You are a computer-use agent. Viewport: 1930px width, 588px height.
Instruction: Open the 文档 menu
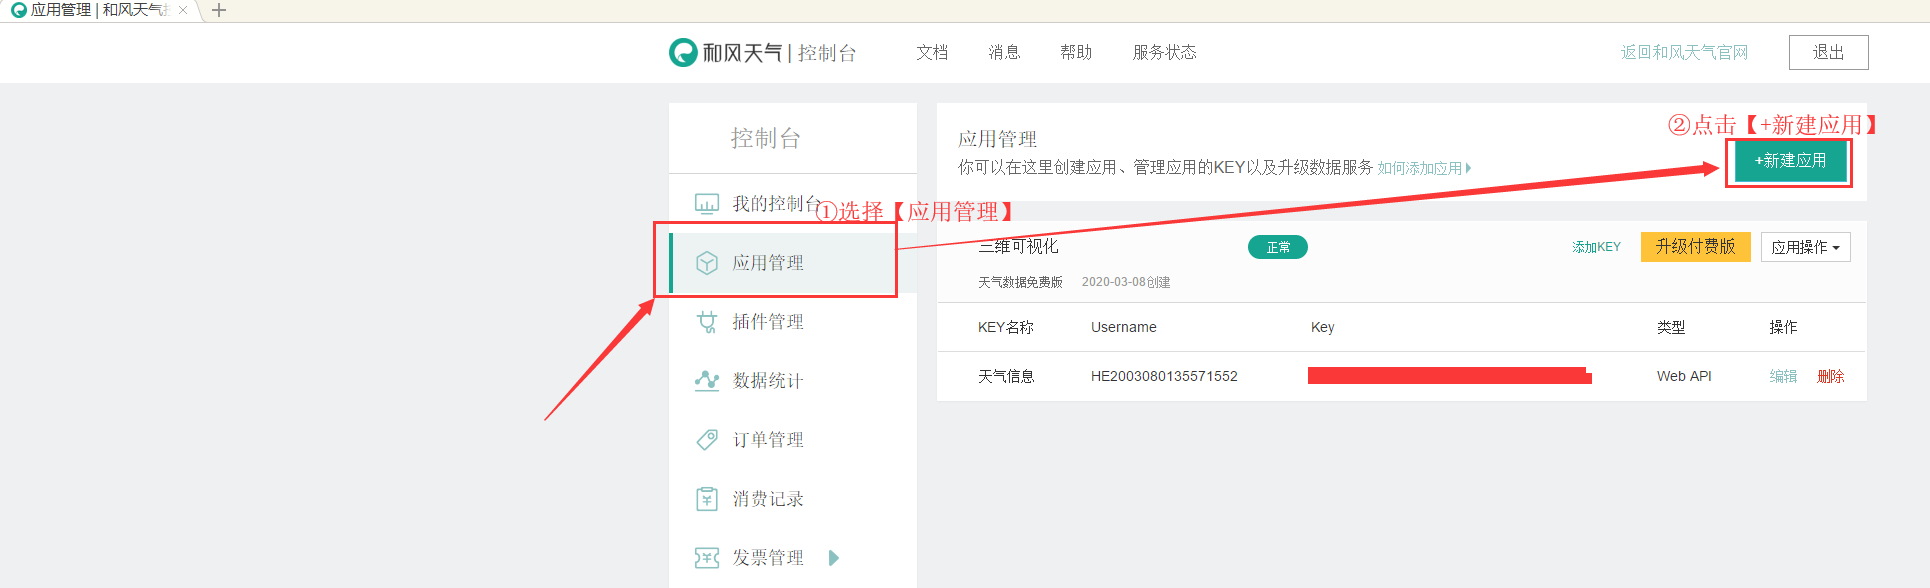pos(932,52)
